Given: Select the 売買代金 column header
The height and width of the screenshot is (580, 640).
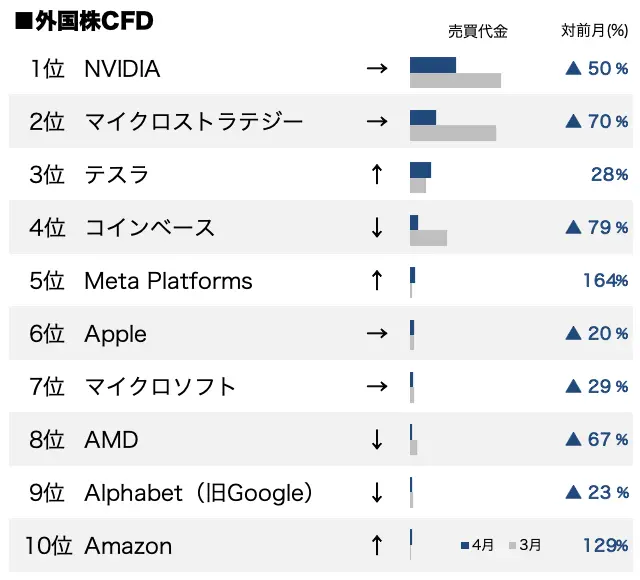Looking at the screenshot, I should [x=477, y=31].
